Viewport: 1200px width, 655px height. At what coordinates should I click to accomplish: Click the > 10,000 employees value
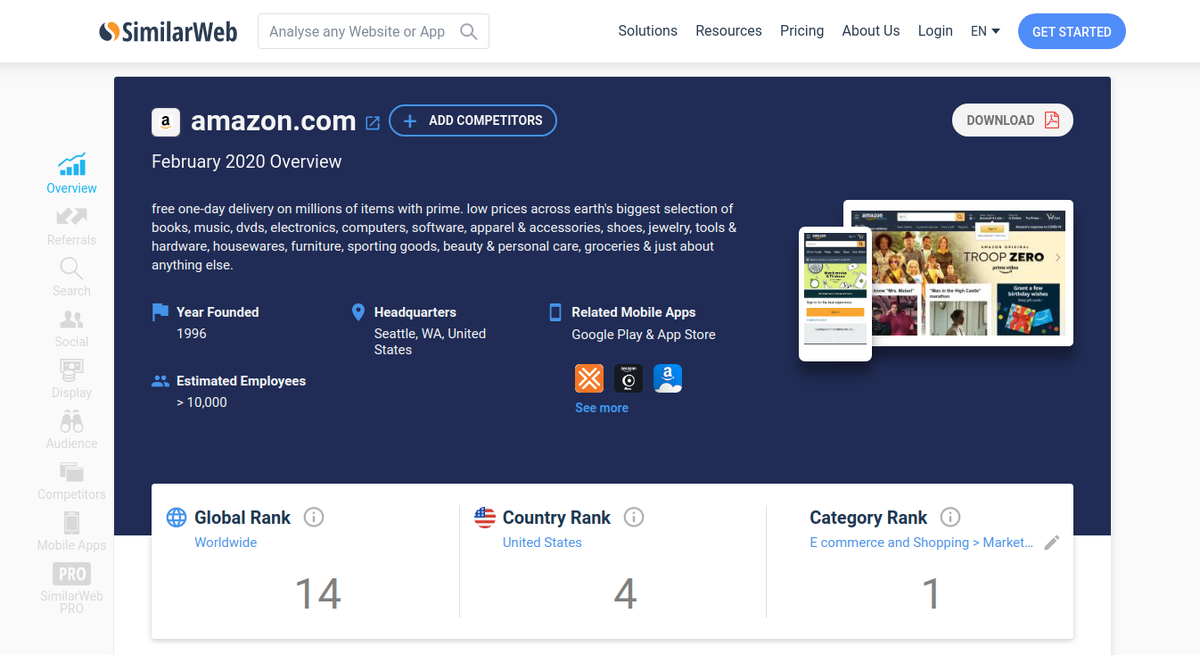pos(202,402)
